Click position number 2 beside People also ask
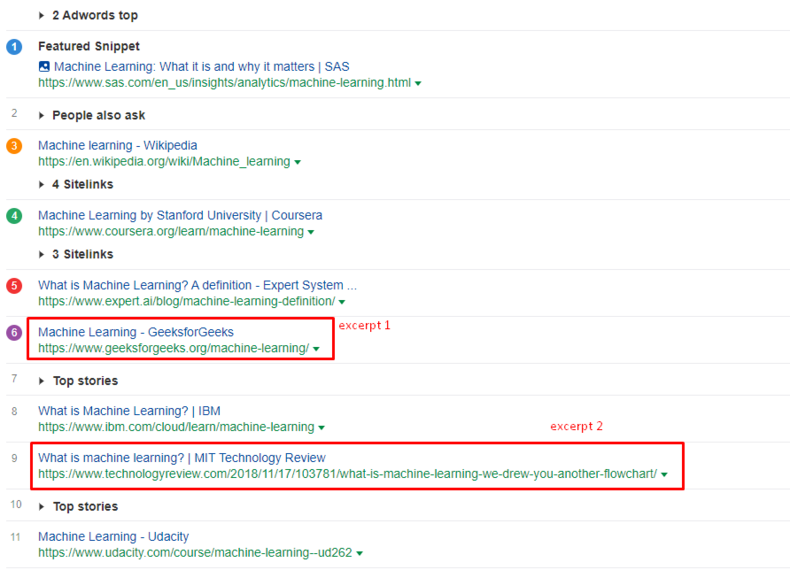The image size is (790, 570). (14, 113)
